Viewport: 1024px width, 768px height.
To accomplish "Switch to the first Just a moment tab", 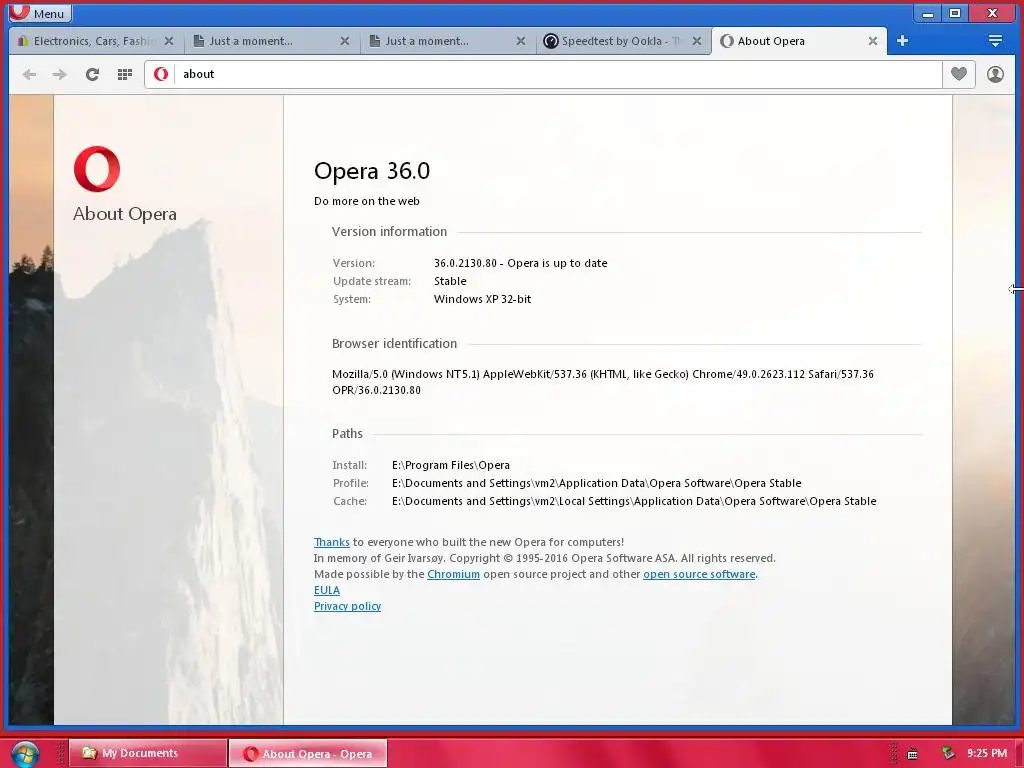I will [x=271, y=41].
